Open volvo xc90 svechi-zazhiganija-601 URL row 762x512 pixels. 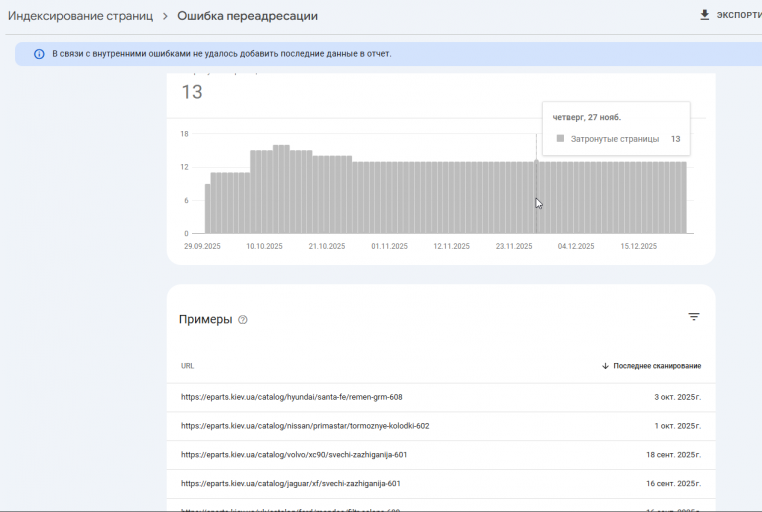tap(441, 455)
